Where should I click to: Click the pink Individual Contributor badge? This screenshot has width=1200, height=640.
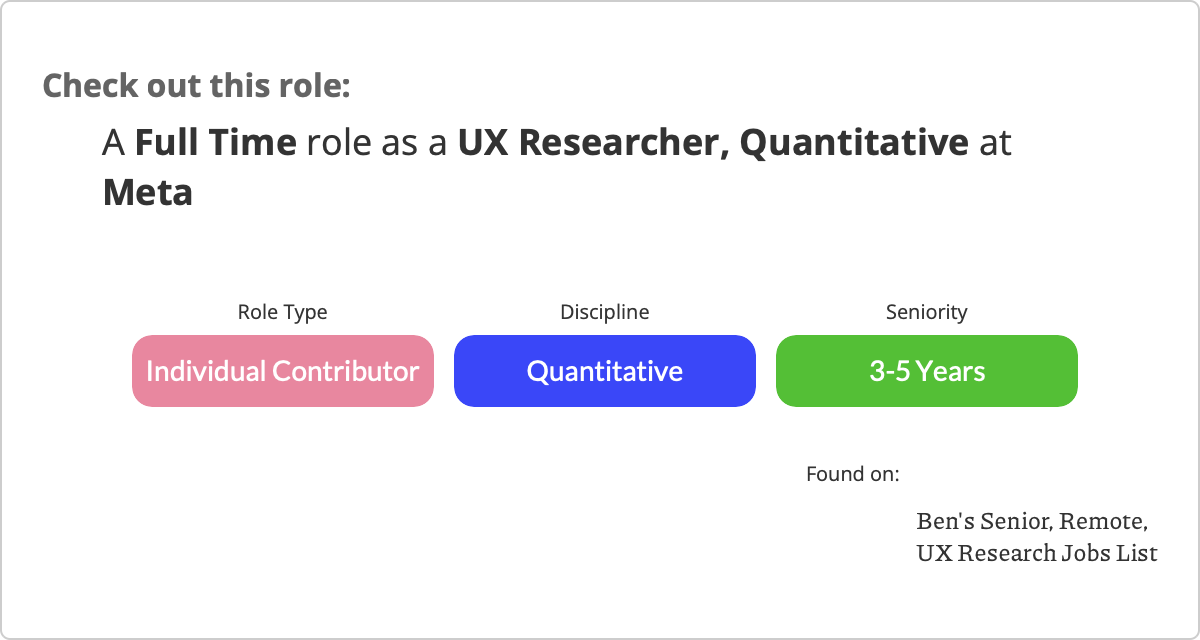(x=283, y=371)
